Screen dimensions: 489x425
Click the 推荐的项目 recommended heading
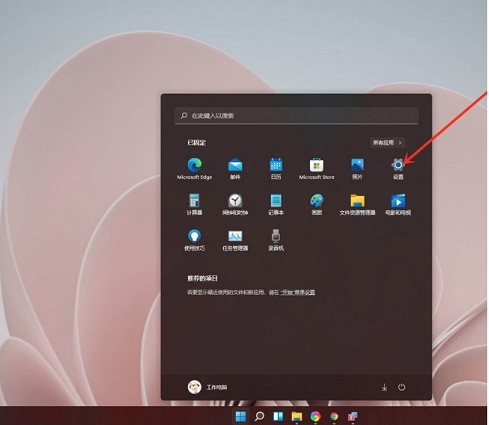[x=202, y=278]
